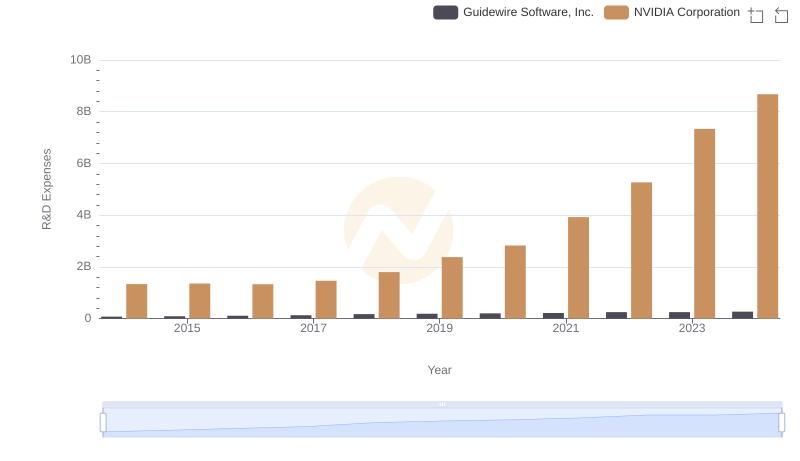Click the Guidewire bar for 2022
This screenshot has width=800, height=461.
pyautogui.click(x=616, y=315)
